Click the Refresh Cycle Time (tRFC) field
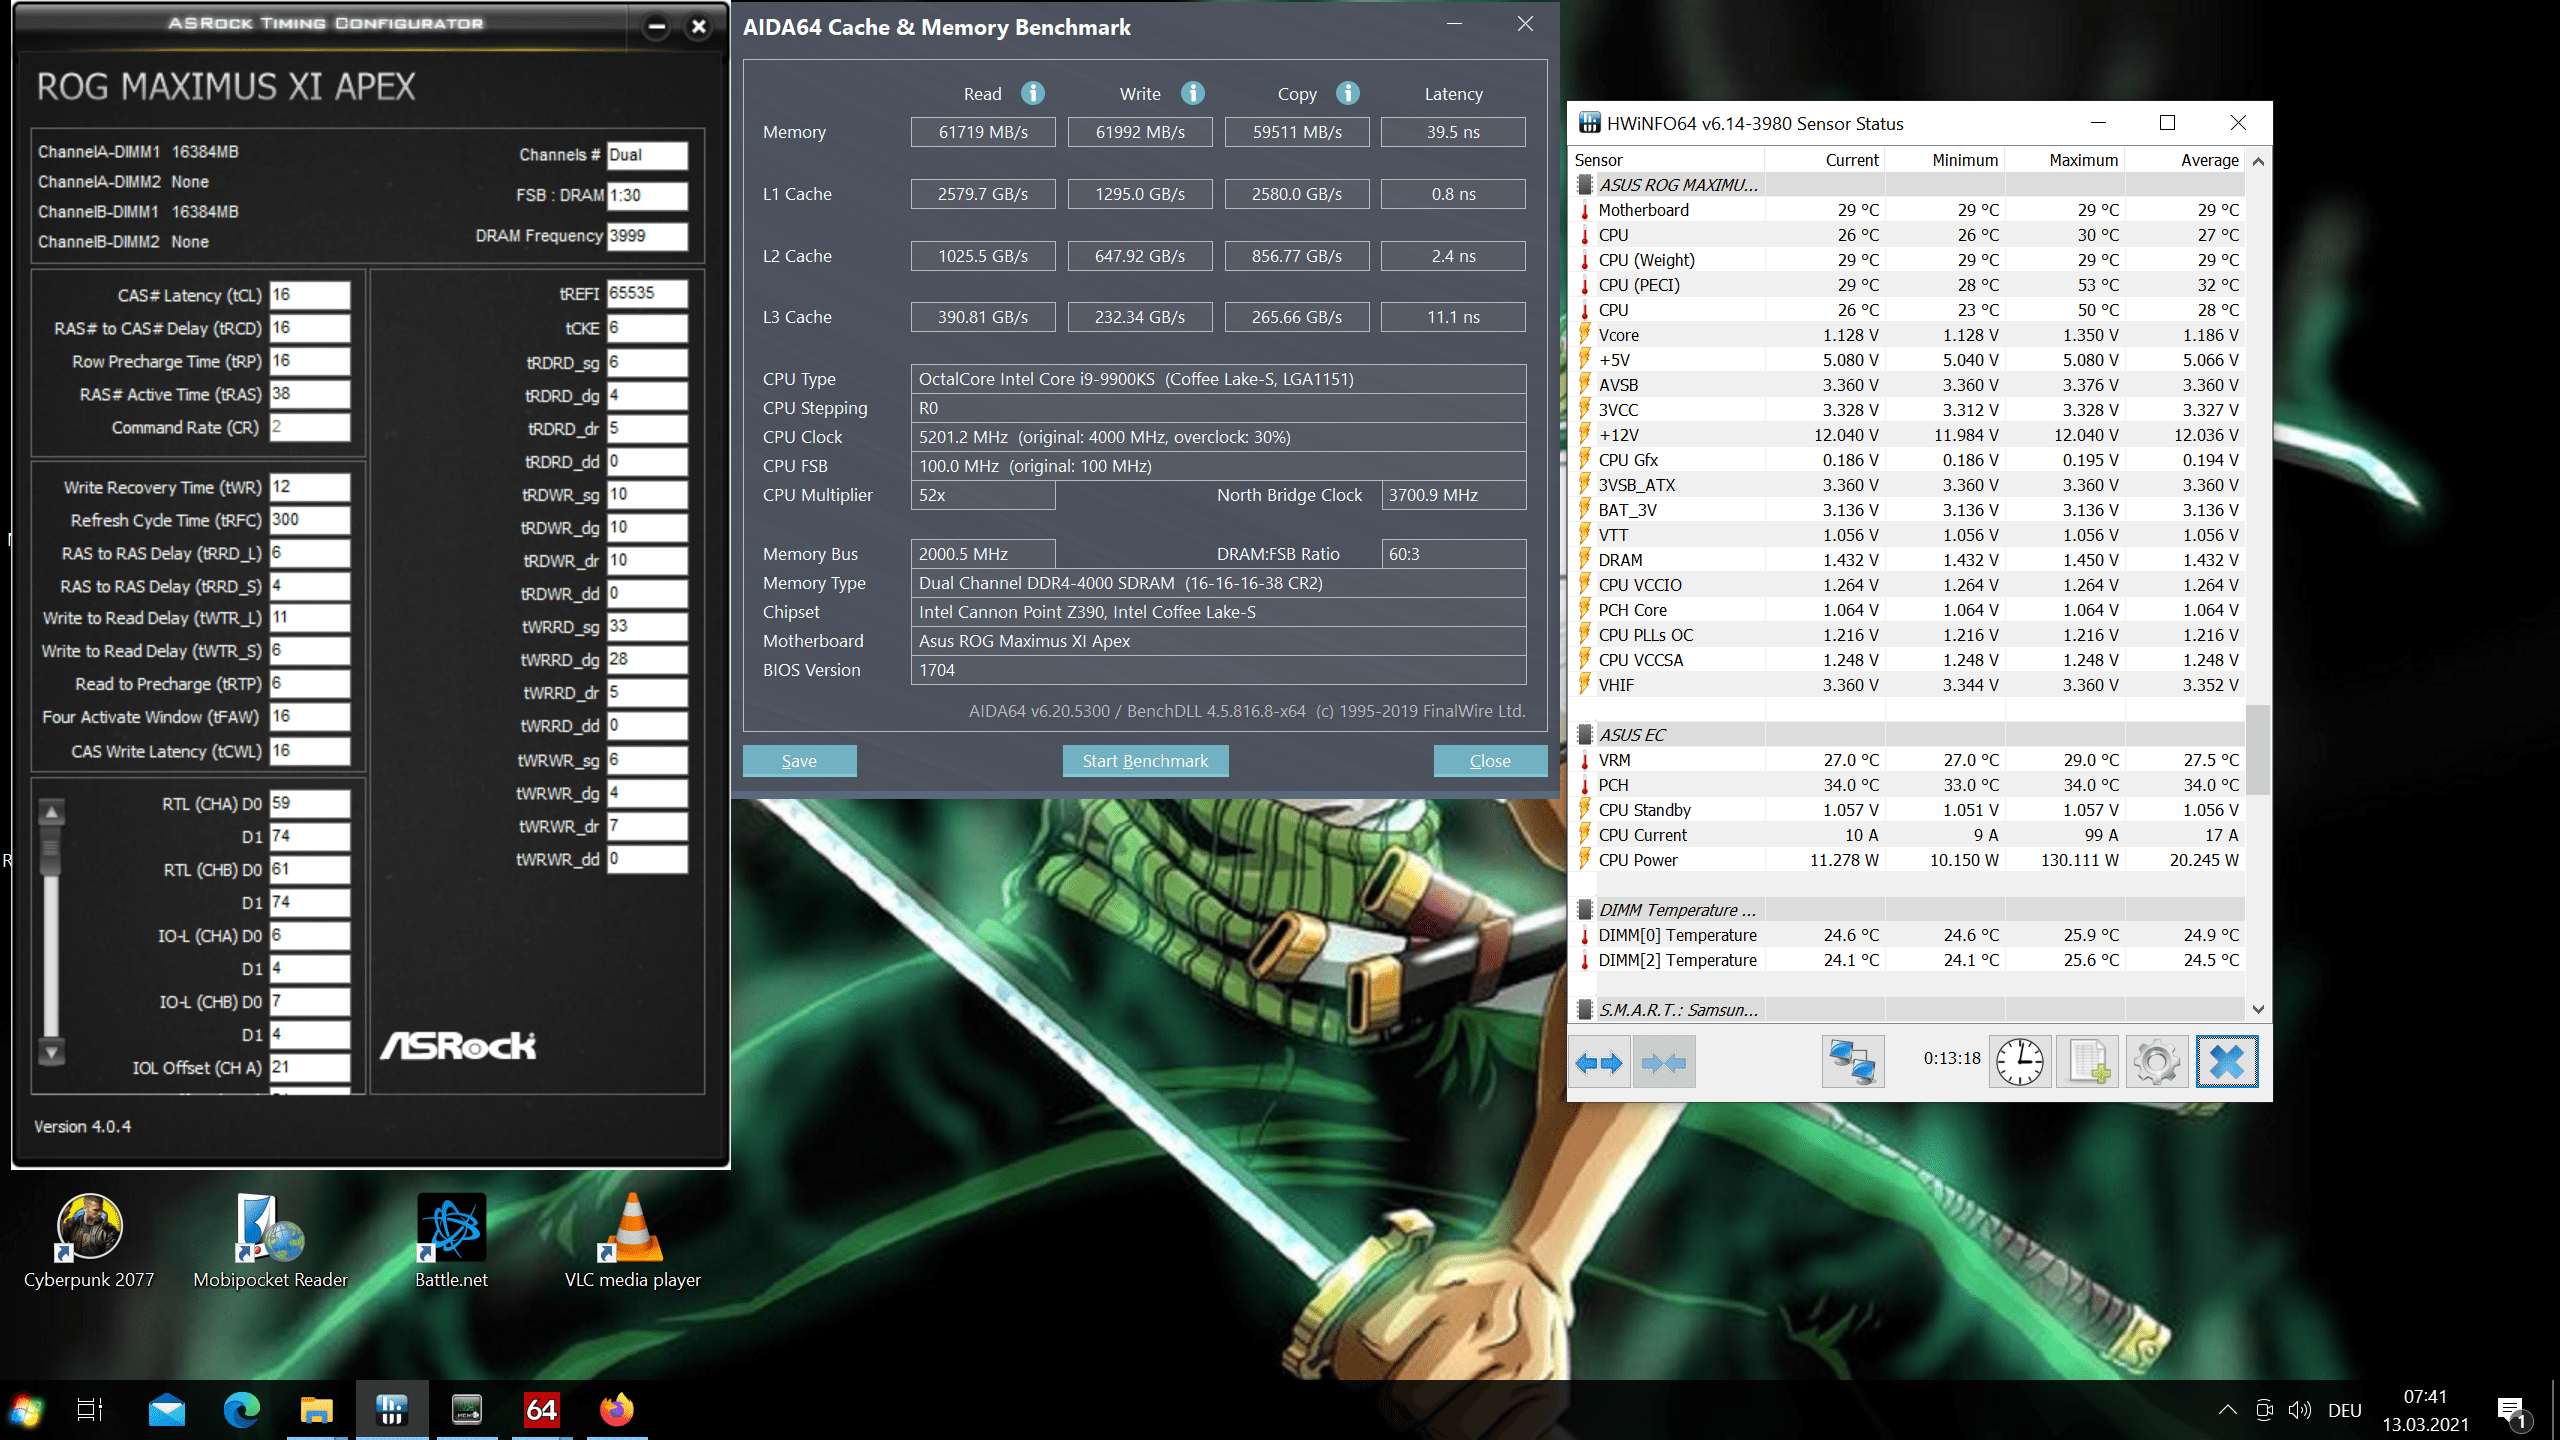 click(x=310, y=520)
